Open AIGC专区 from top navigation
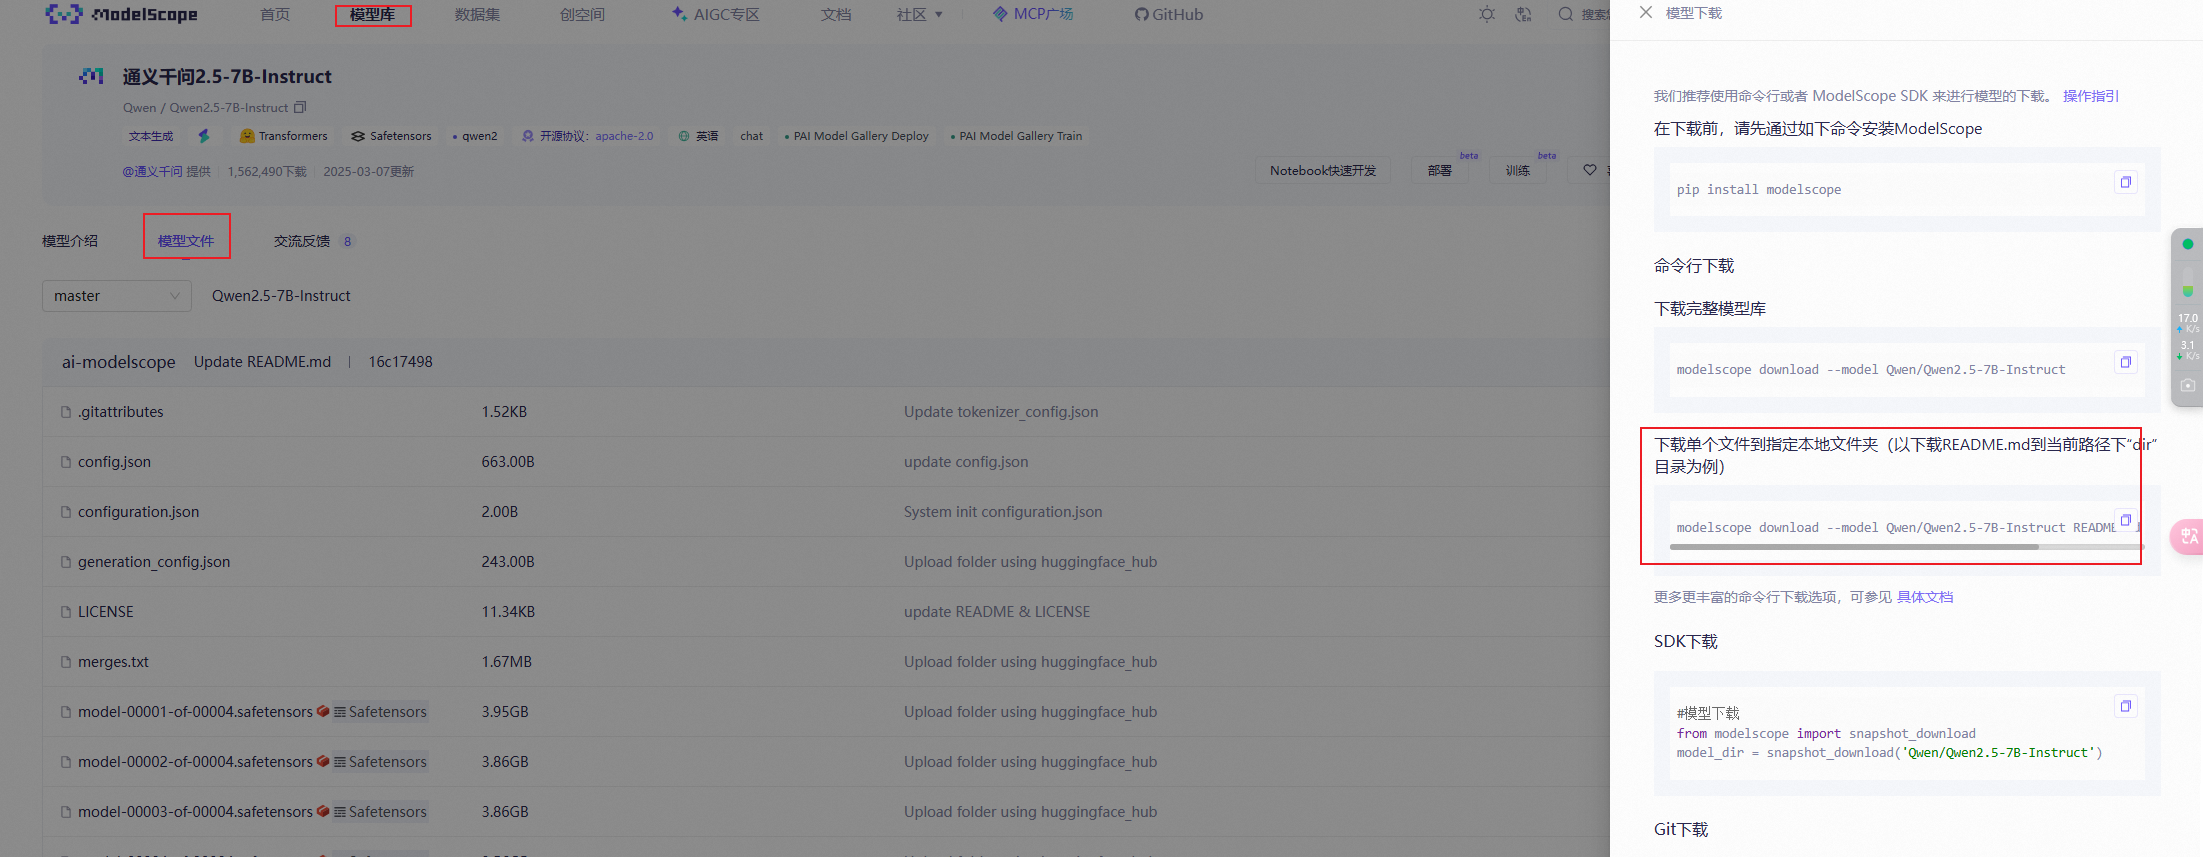2203x857 pixels. 716,14
